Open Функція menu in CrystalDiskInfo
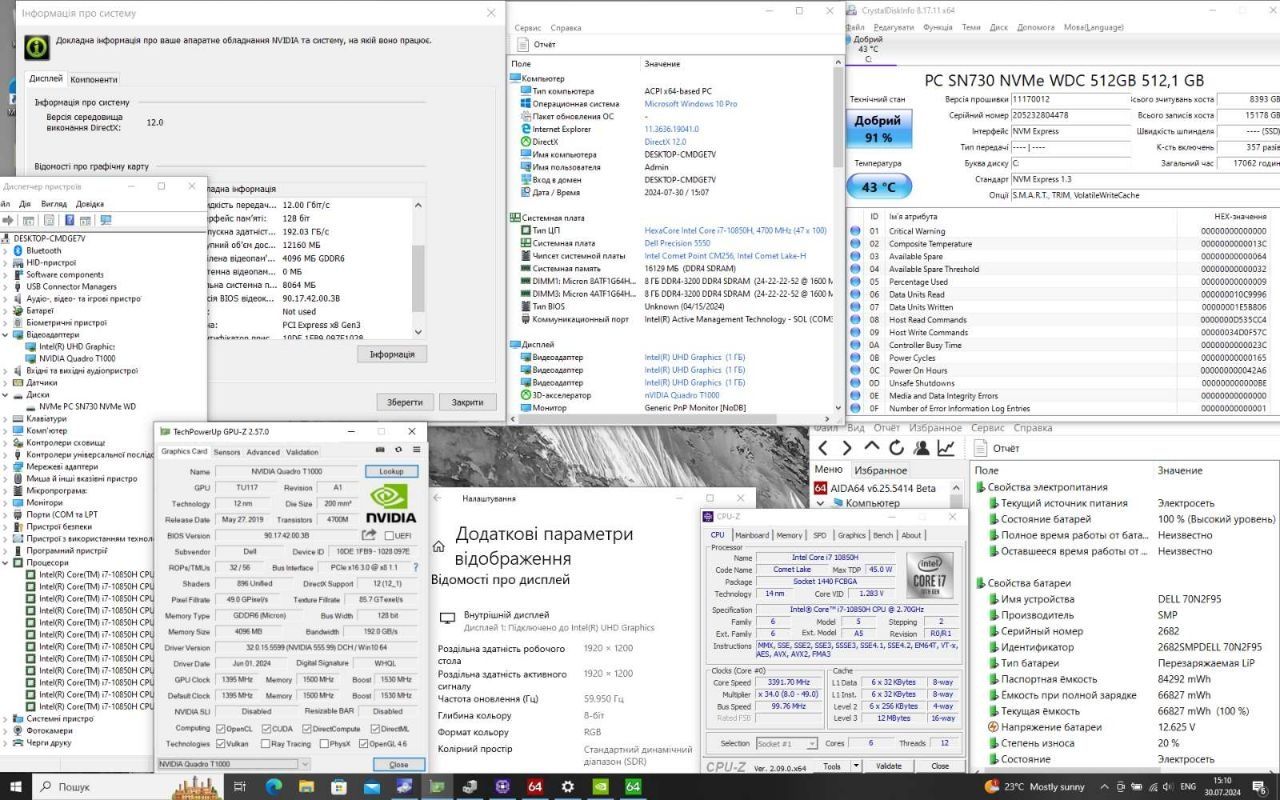This screenshot has height=800, width=1280. pos(938,27)
